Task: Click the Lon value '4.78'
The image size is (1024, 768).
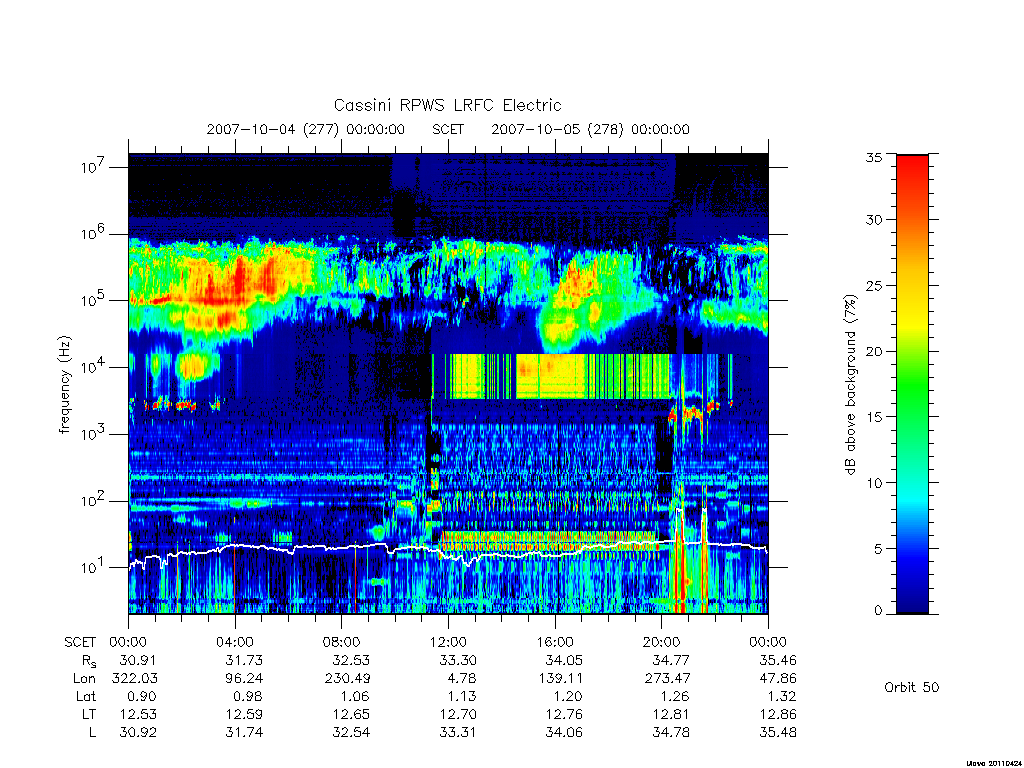Action: [x=462, y=679]
